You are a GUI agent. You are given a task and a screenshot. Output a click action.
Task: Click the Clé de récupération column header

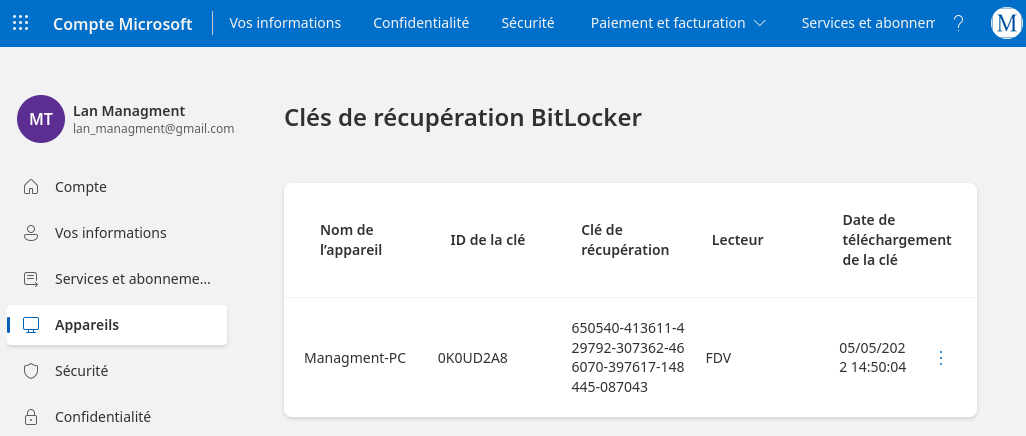click(x=625, y=240)
